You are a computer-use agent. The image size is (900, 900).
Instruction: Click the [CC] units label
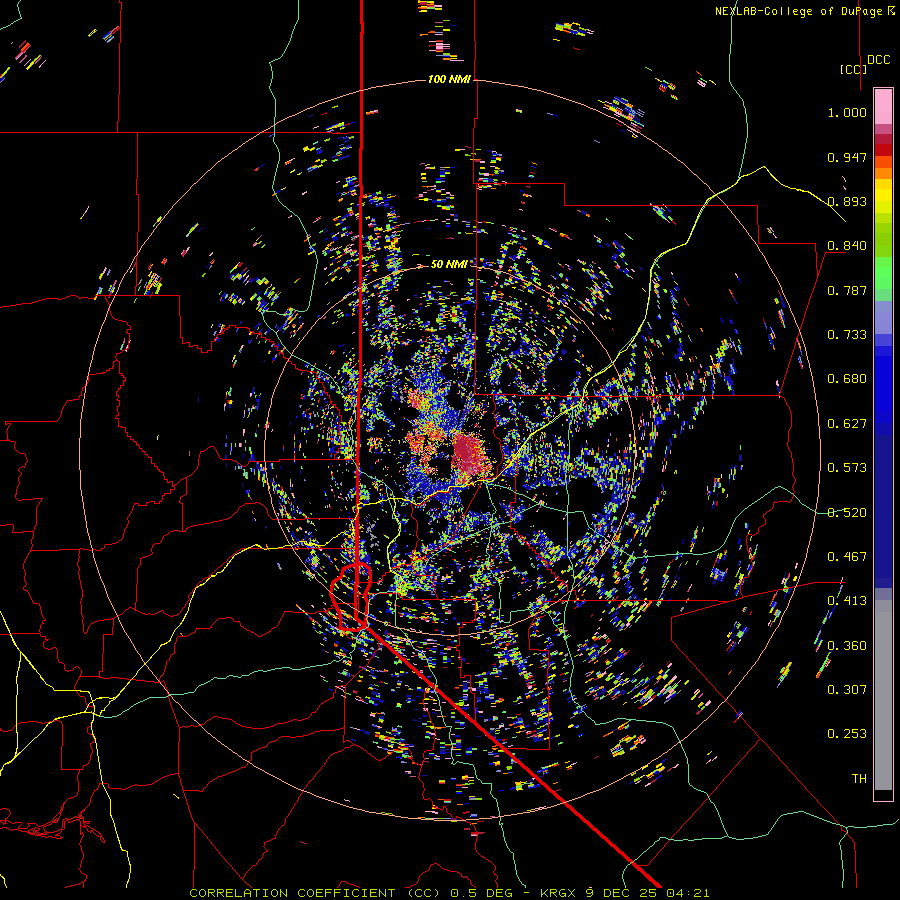point(853,69)
